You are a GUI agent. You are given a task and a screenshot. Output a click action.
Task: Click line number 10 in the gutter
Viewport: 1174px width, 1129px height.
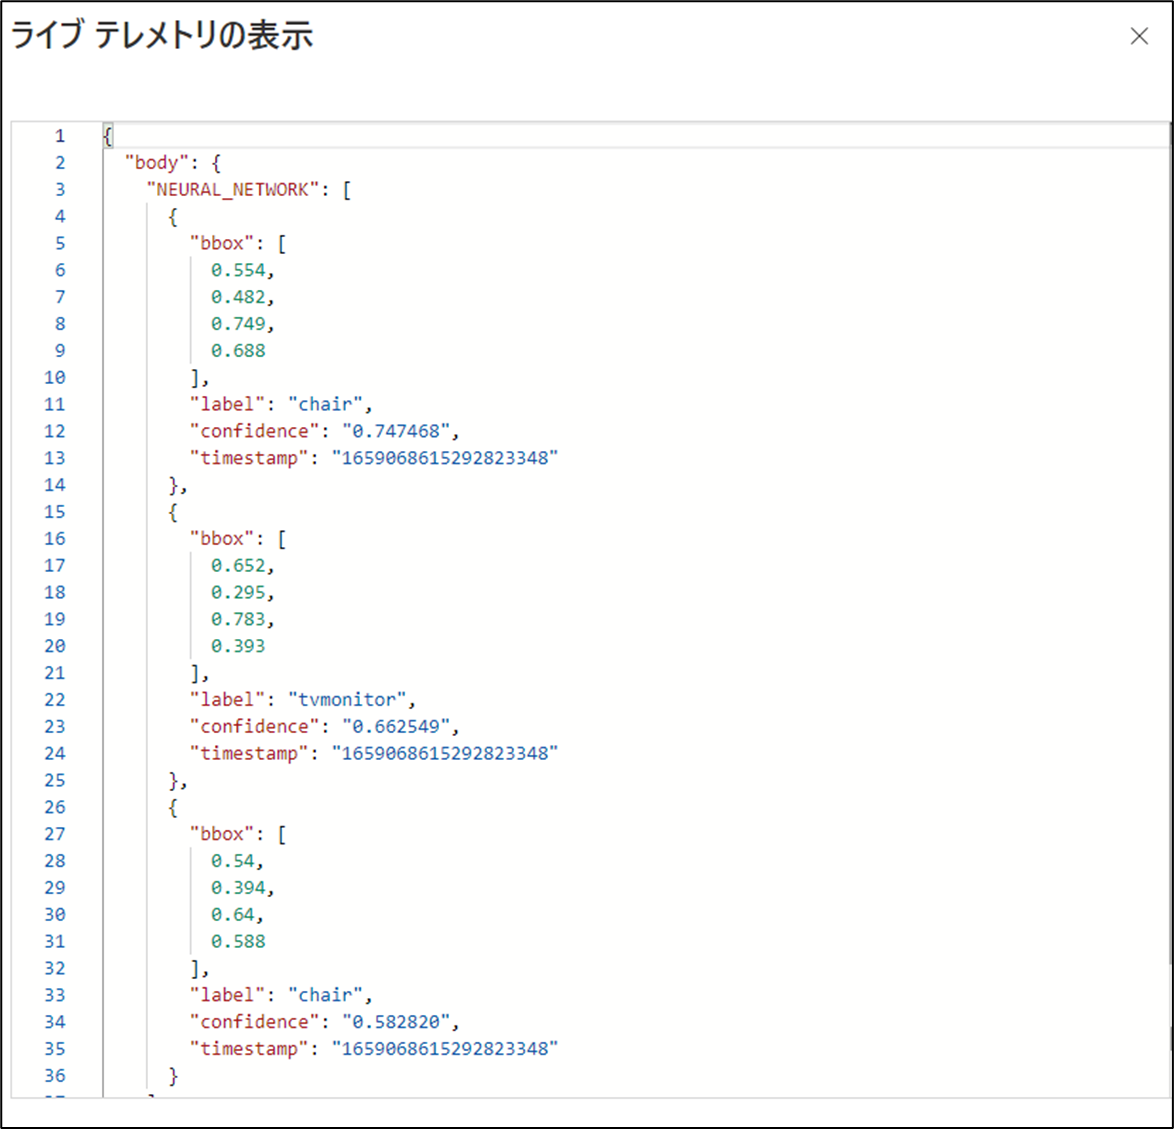(55, 378)
